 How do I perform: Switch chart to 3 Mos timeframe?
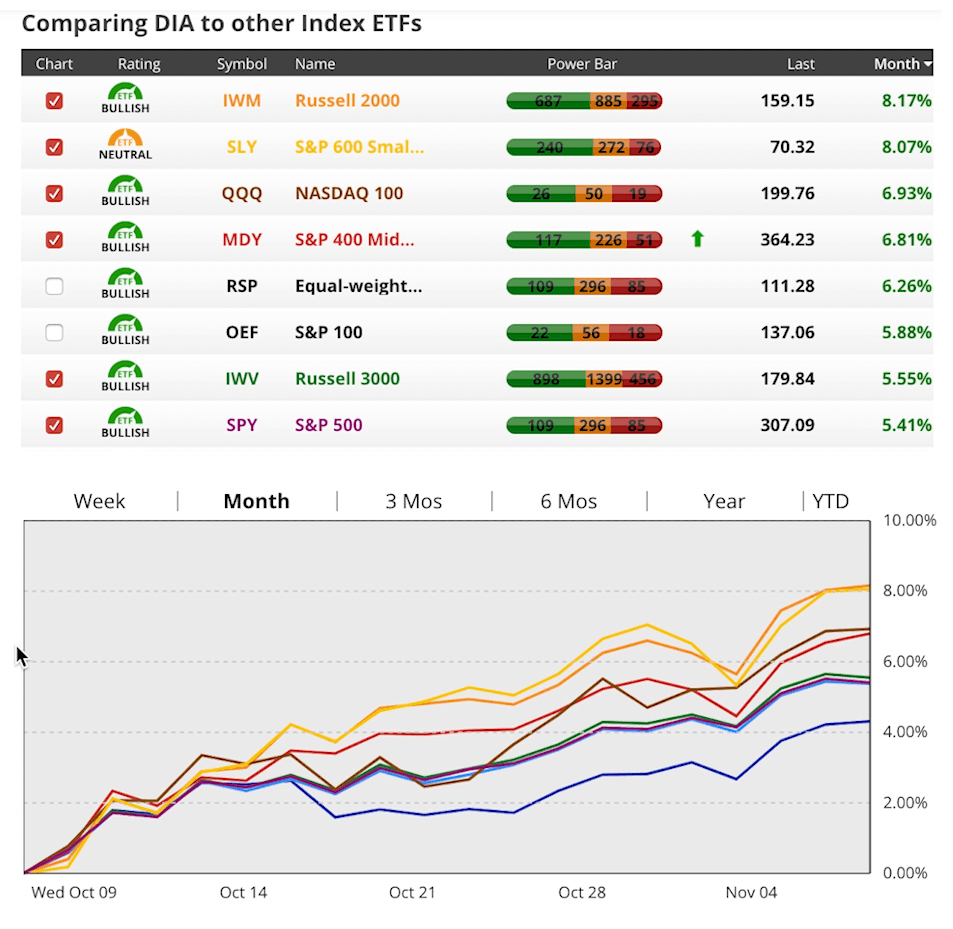(413, 501)
